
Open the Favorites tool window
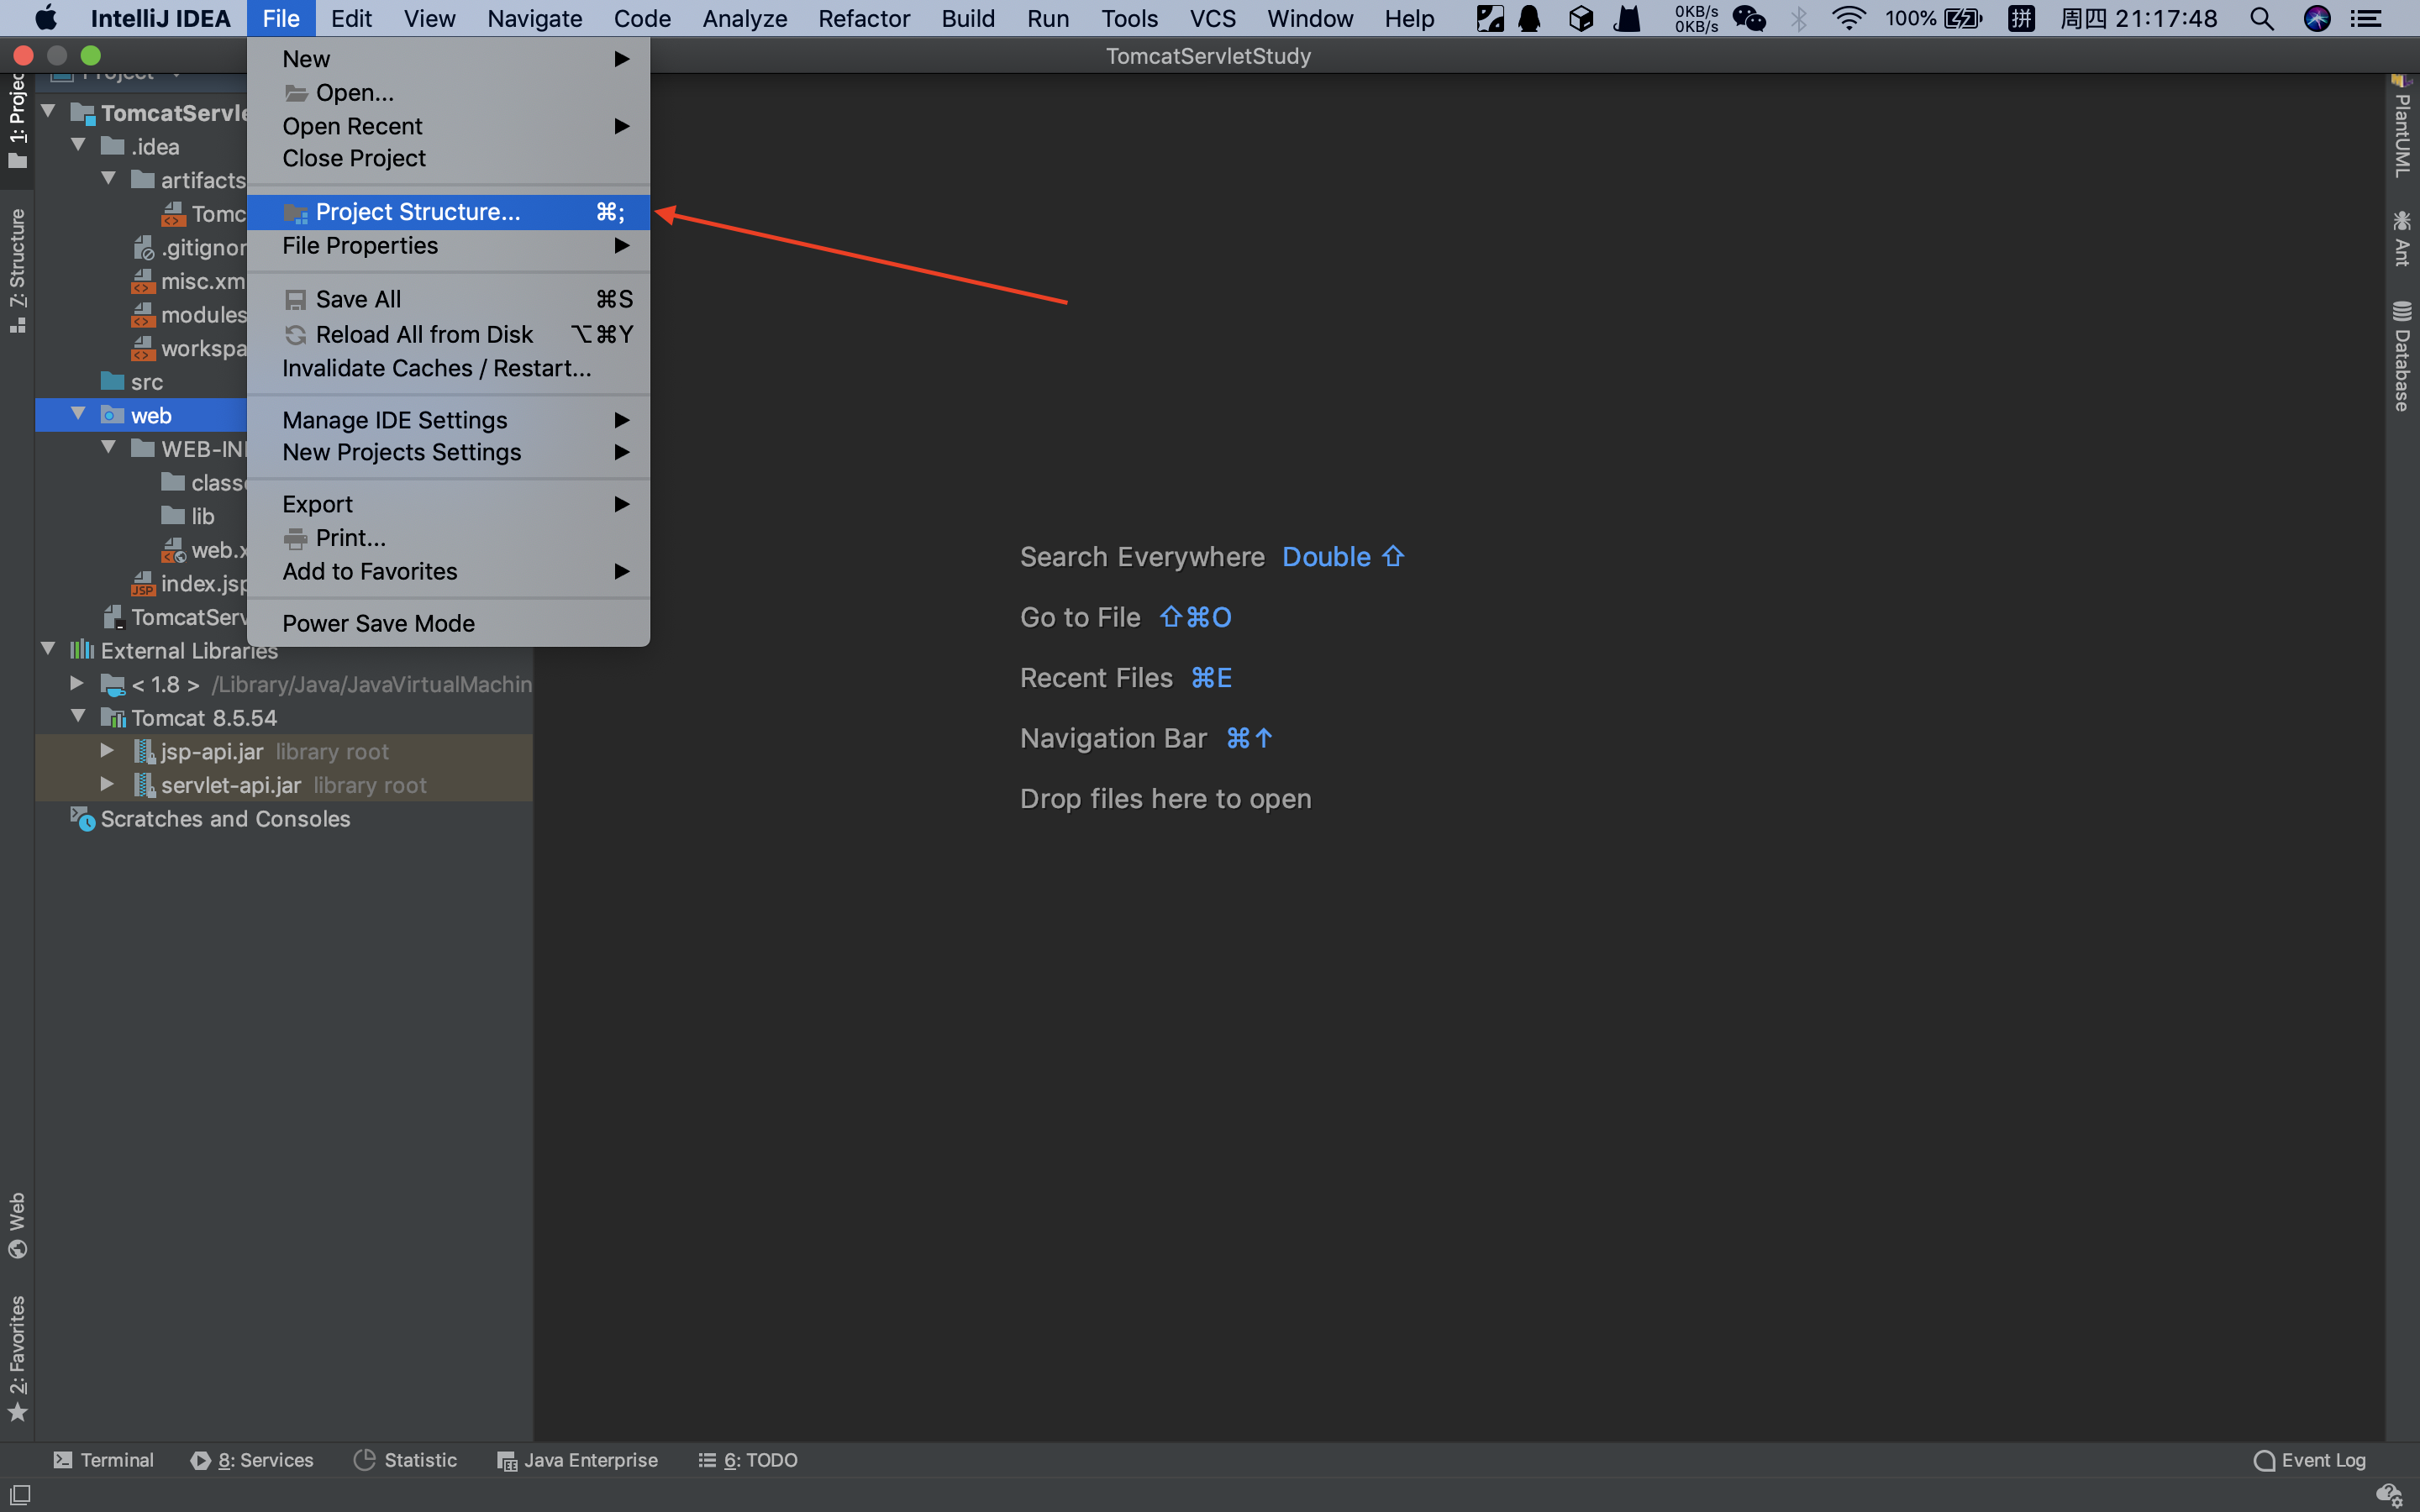tap(17, 1357)
